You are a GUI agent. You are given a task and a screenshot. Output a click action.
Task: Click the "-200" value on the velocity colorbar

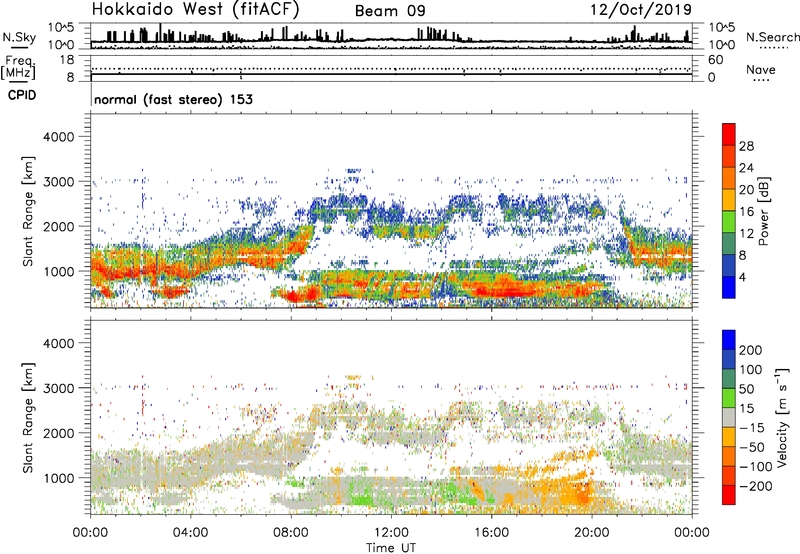[756, 486]
